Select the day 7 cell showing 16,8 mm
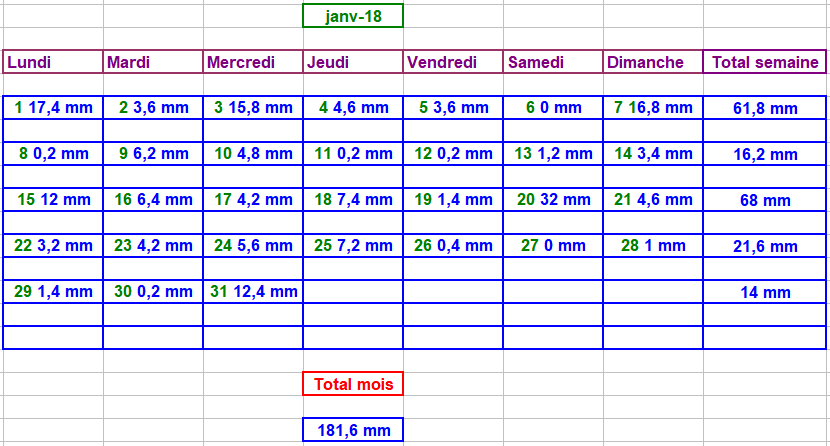830x446 pixels. (x=653, y=107)
